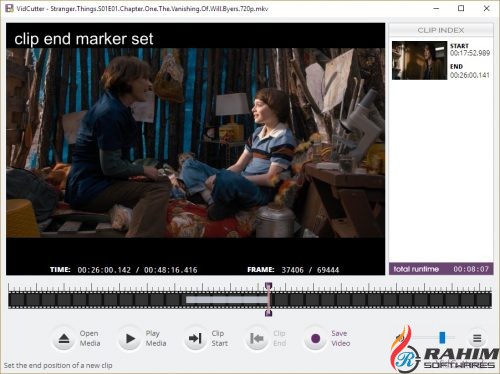The width and height of the screenshot is (500, 374).
Task: Minimize the VidCutter window
Action: [x=436, y=8]
